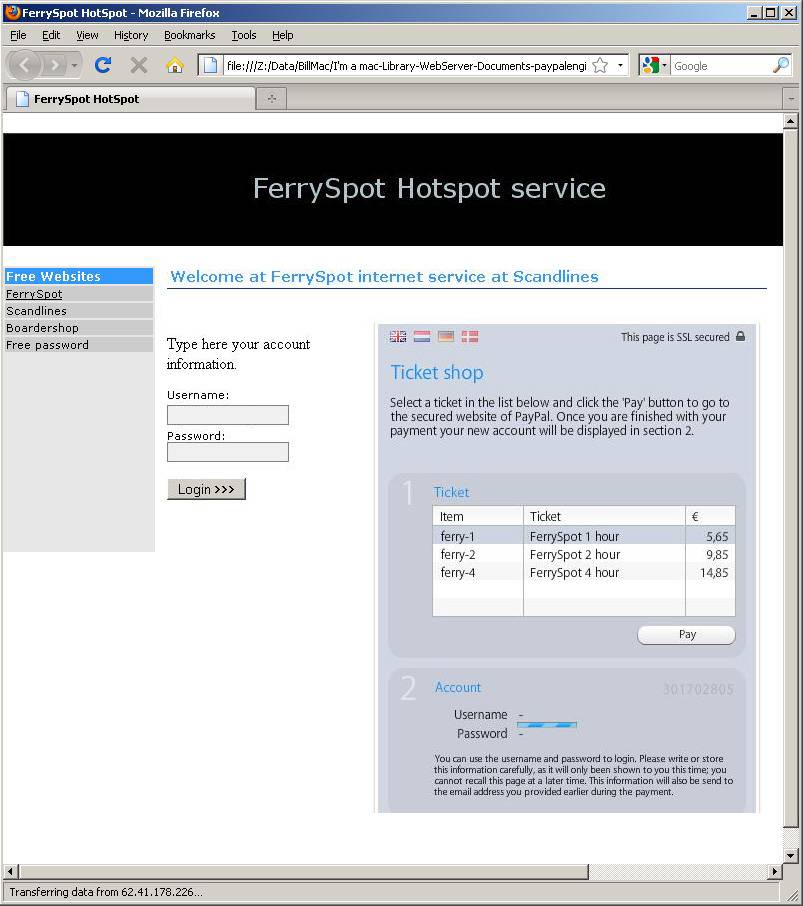Click the FerrySpot 2 hour cell

(575, 554)
